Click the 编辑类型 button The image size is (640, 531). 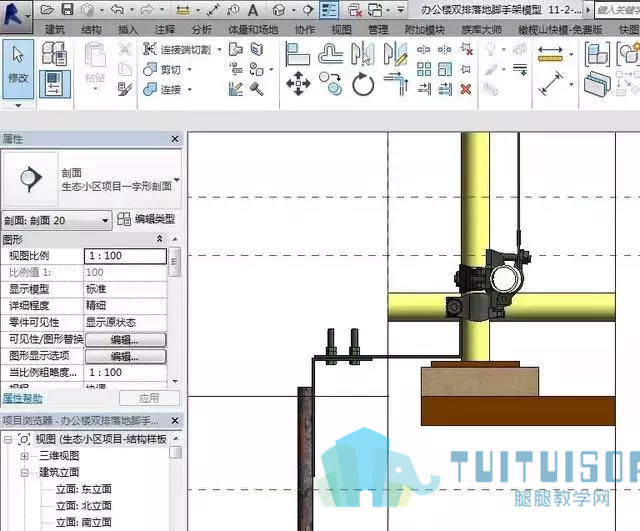pos(146,219)
